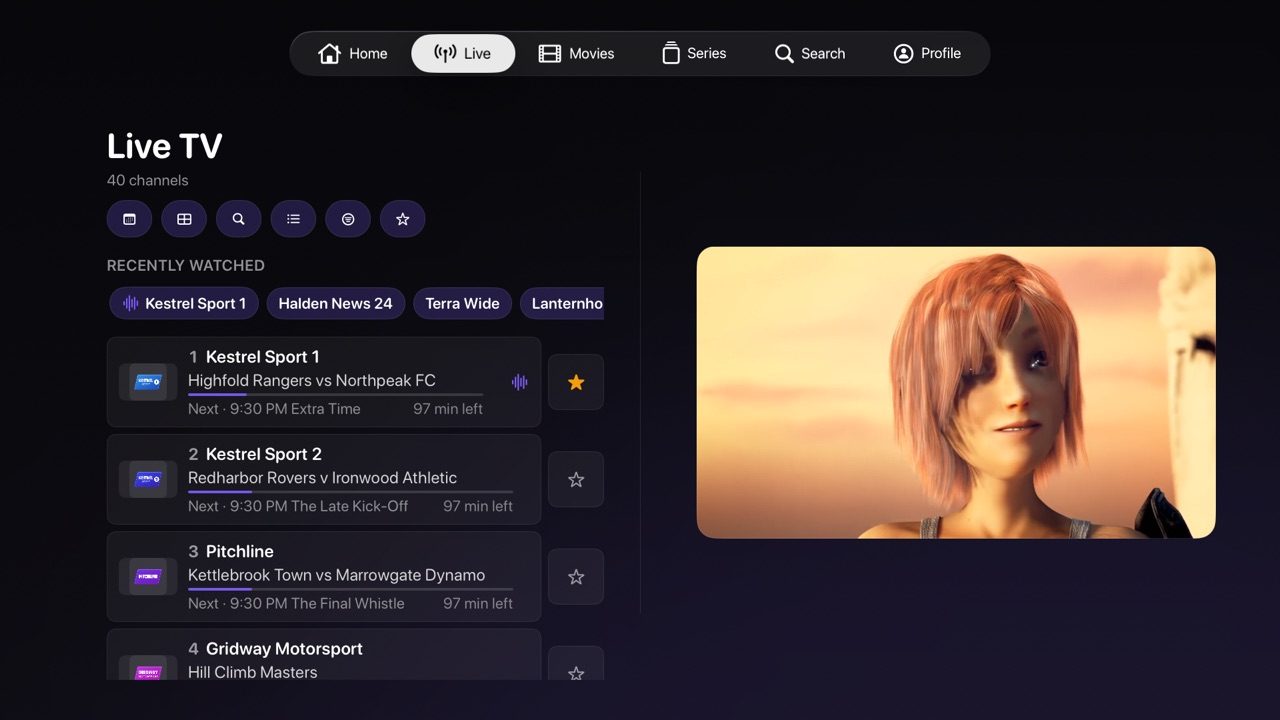Show favorites star filter button
The width and height of the screenshot is (1280, 720).
tap(403, 219)
